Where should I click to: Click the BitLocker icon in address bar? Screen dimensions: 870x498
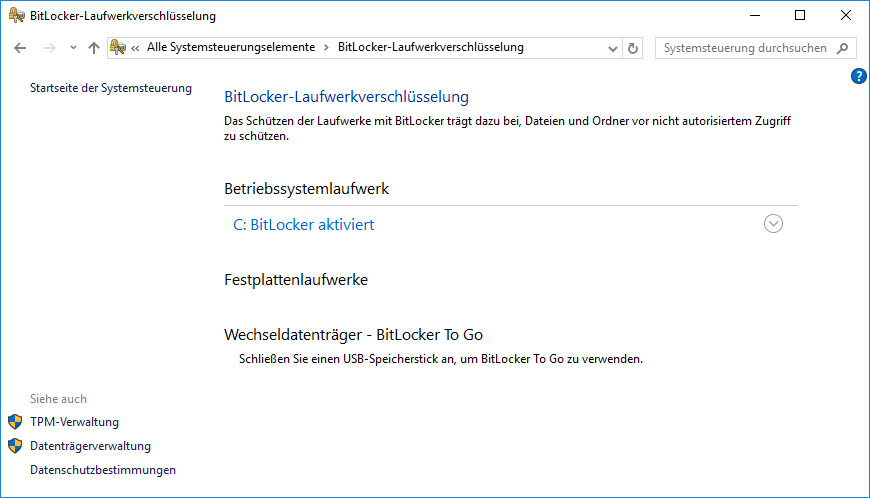click(118, 48)
